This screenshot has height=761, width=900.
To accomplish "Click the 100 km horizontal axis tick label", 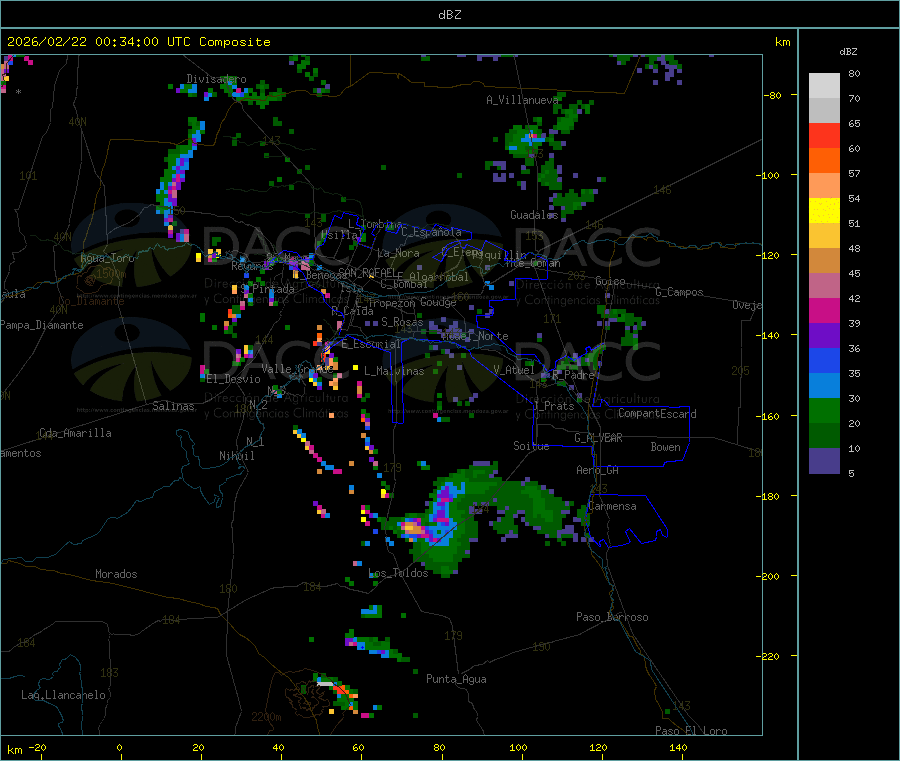I will [x=518, y=747].
